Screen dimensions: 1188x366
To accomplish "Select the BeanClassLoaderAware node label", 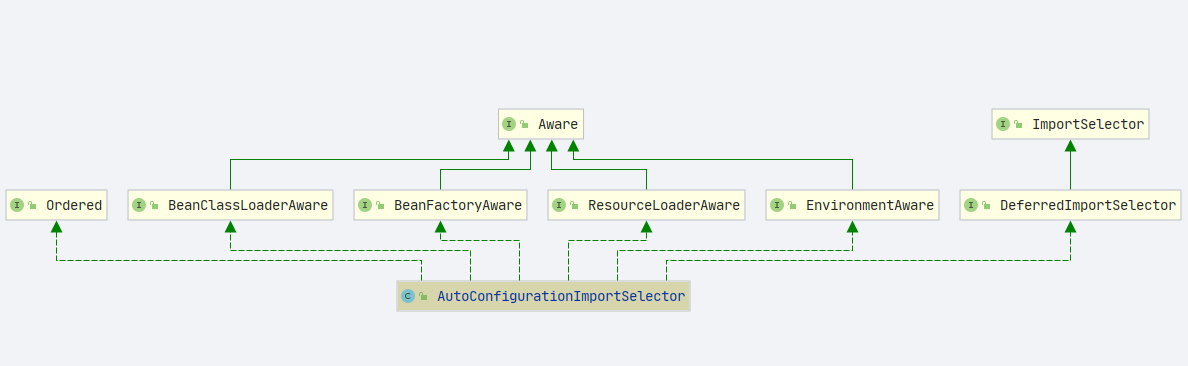I will [x=248, y=205].
